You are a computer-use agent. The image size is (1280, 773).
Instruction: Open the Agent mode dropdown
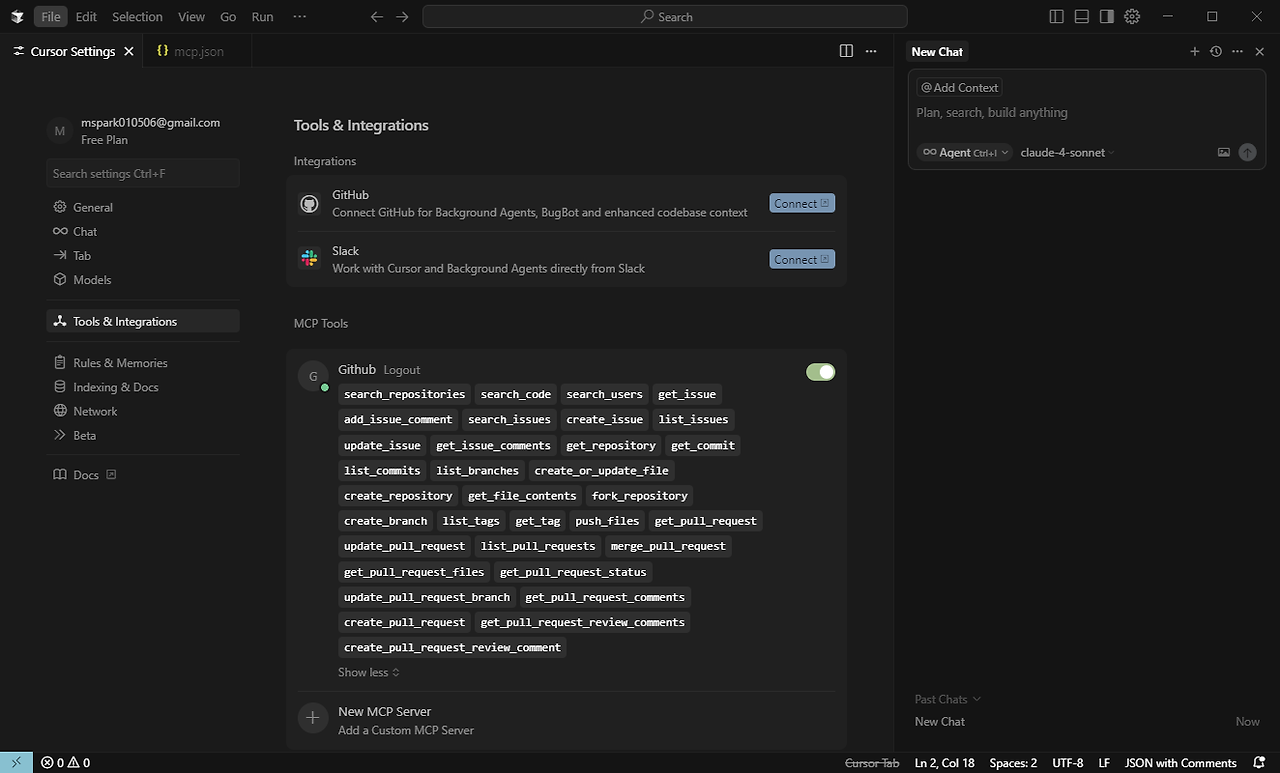point(964,152)
